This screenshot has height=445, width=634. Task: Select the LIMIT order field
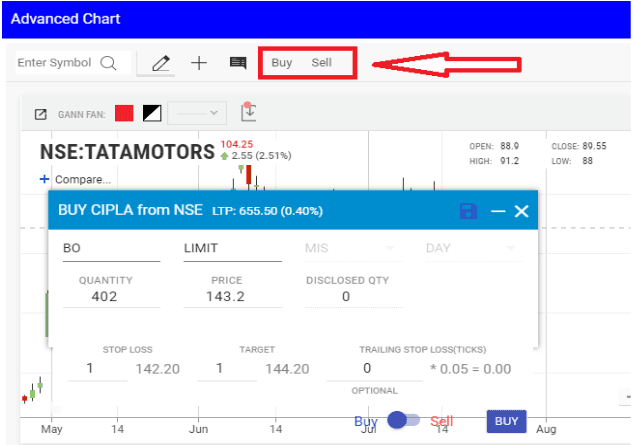[232, 249]
